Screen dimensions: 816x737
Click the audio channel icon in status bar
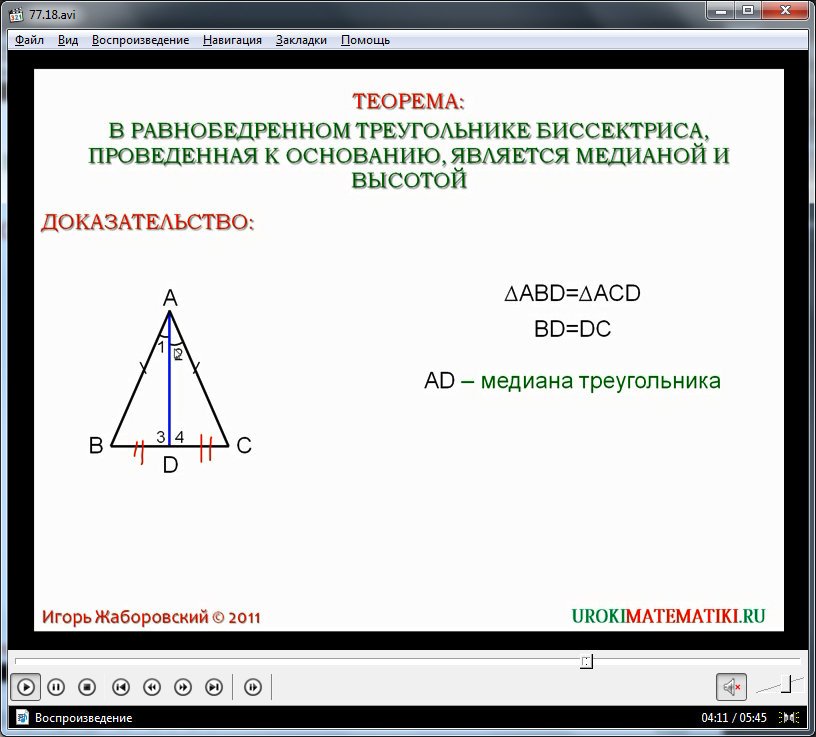[790, 718]
